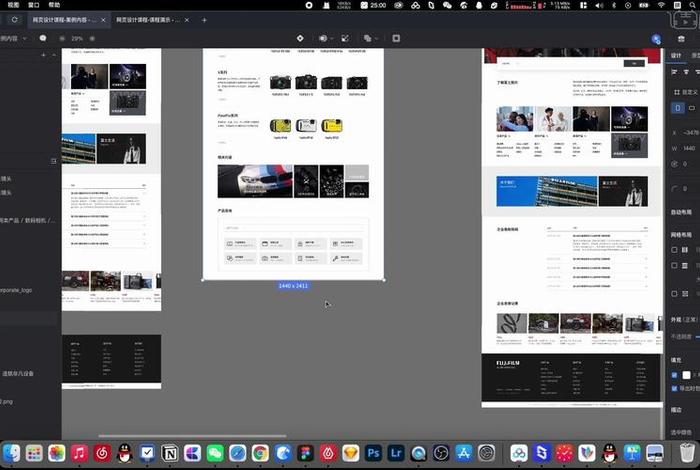Enable the first grid layout checkbox
700x470 pixels.
click(x=674, y=250)
